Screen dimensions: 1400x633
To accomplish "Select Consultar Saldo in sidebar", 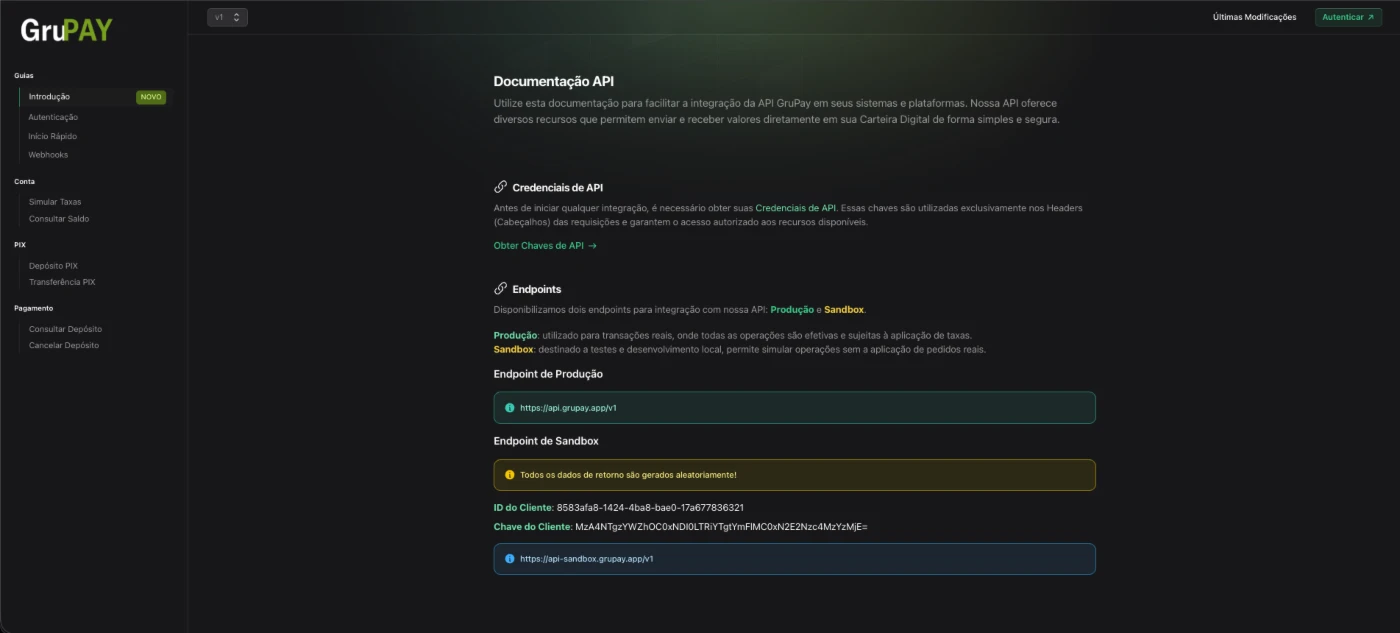I will pos(59,219).
